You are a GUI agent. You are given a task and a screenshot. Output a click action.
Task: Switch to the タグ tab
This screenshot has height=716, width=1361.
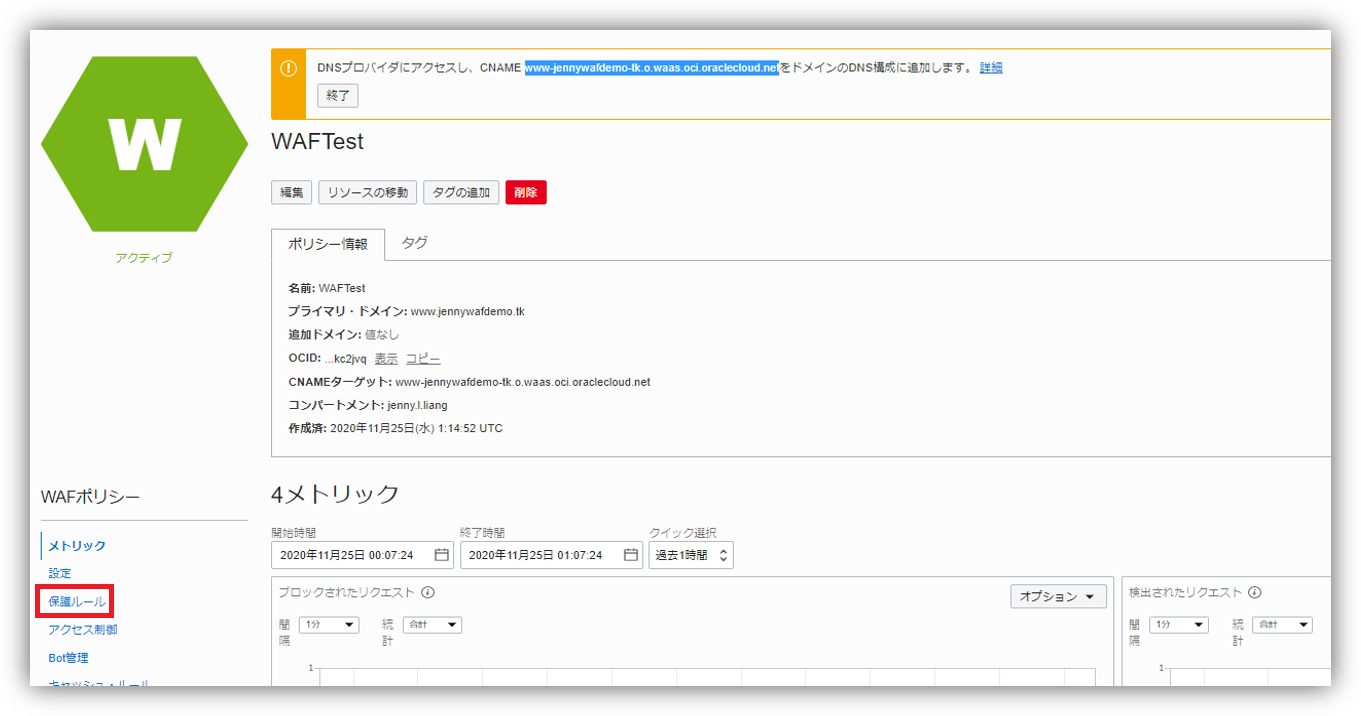(x=414, y=243)
